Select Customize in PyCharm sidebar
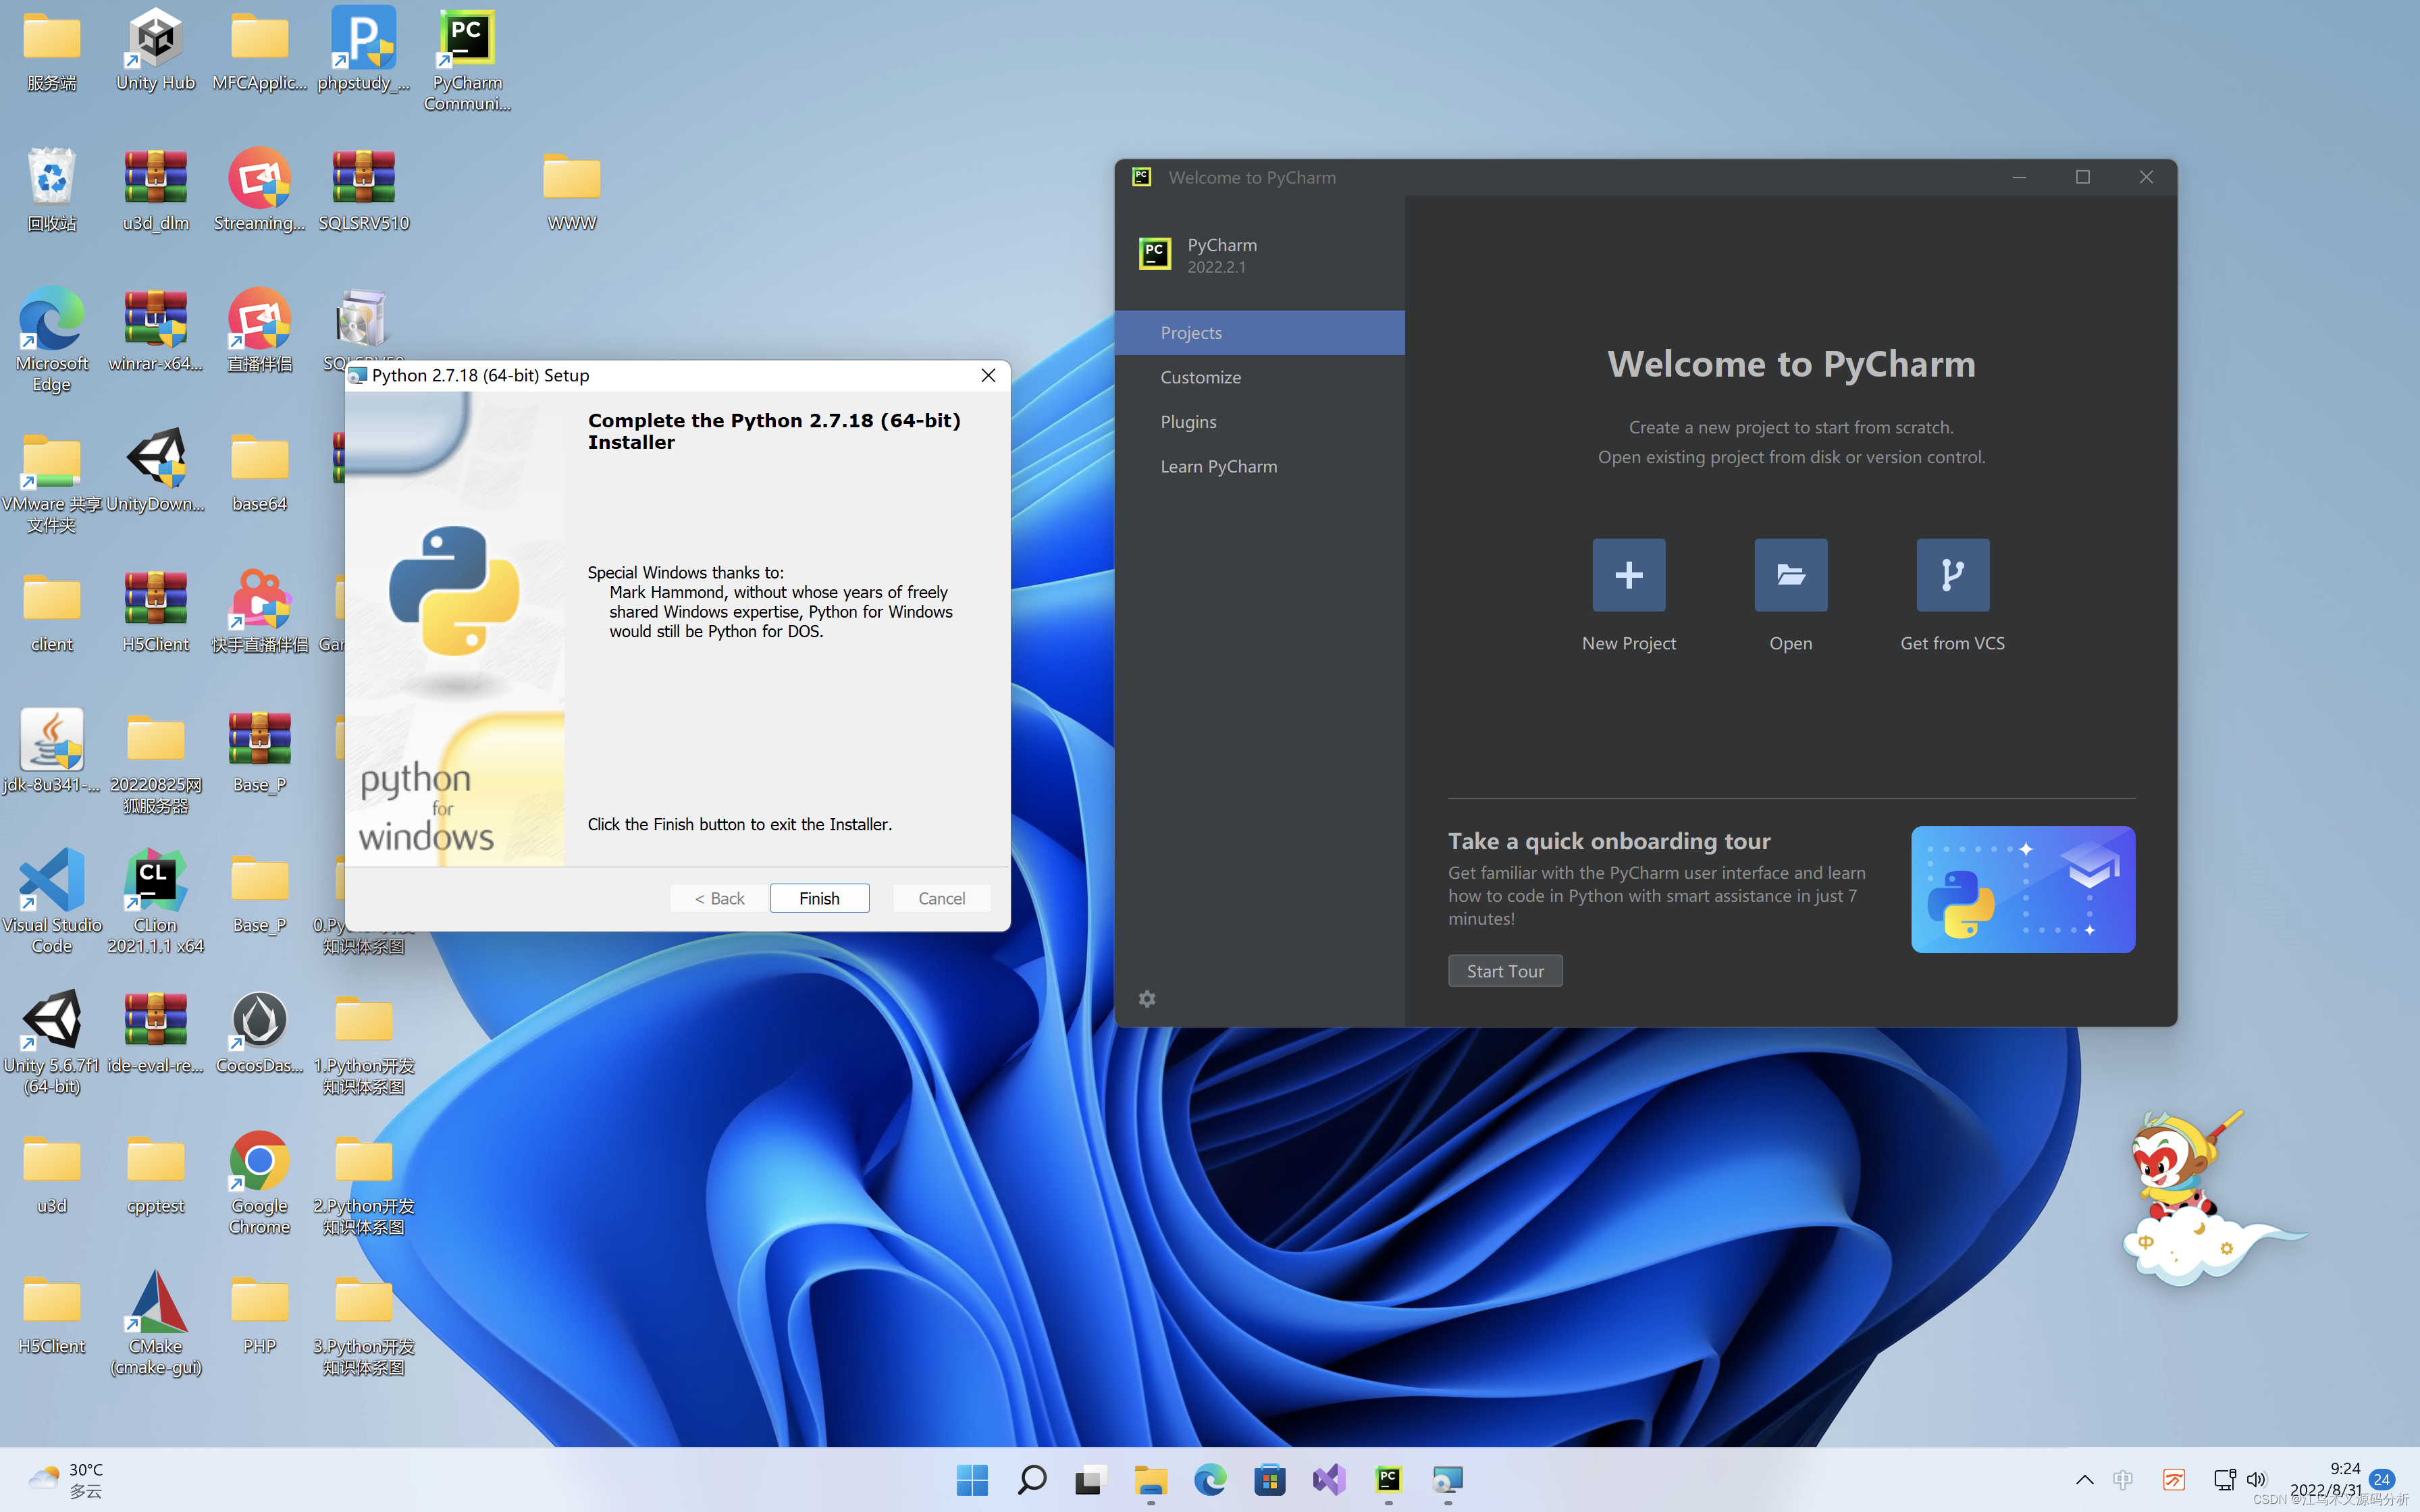The image size is (2420, 1512). click(1259, 377)
